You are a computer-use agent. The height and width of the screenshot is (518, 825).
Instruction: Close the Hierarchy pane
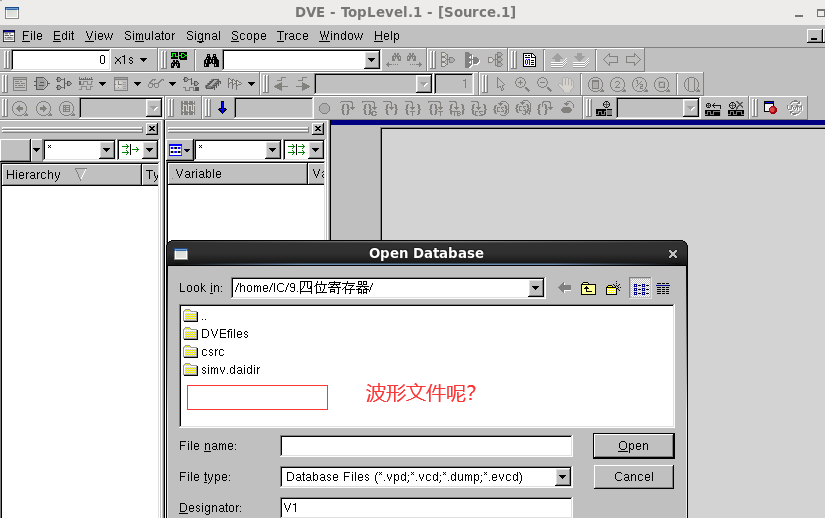(x=152, y=129)
